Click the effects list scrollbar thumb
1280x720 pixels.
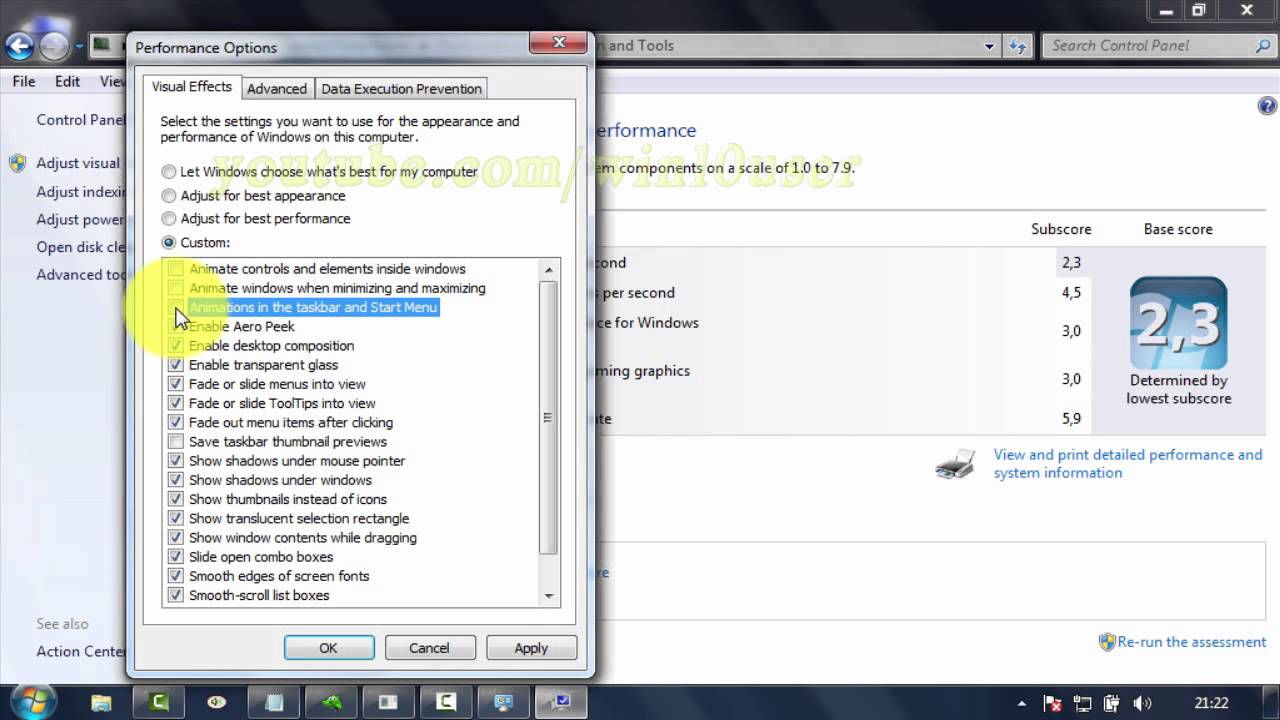click(x=548, y=417)
